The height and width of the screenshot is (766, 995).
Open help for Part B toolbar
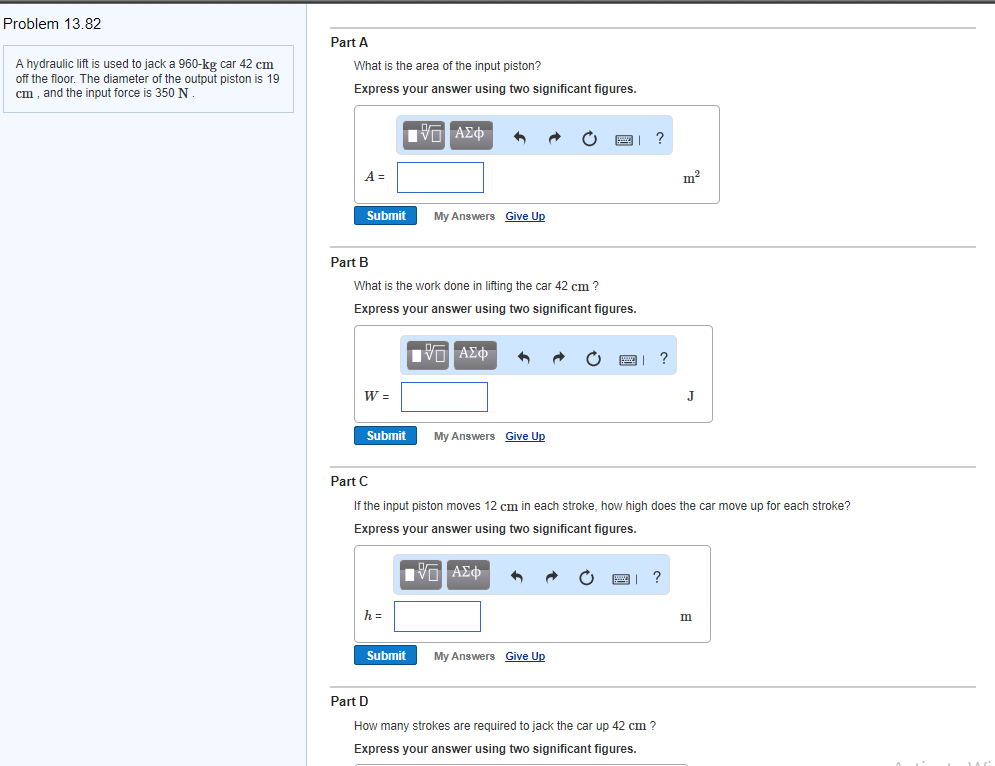pyautogui.click(x=664, y=358)
